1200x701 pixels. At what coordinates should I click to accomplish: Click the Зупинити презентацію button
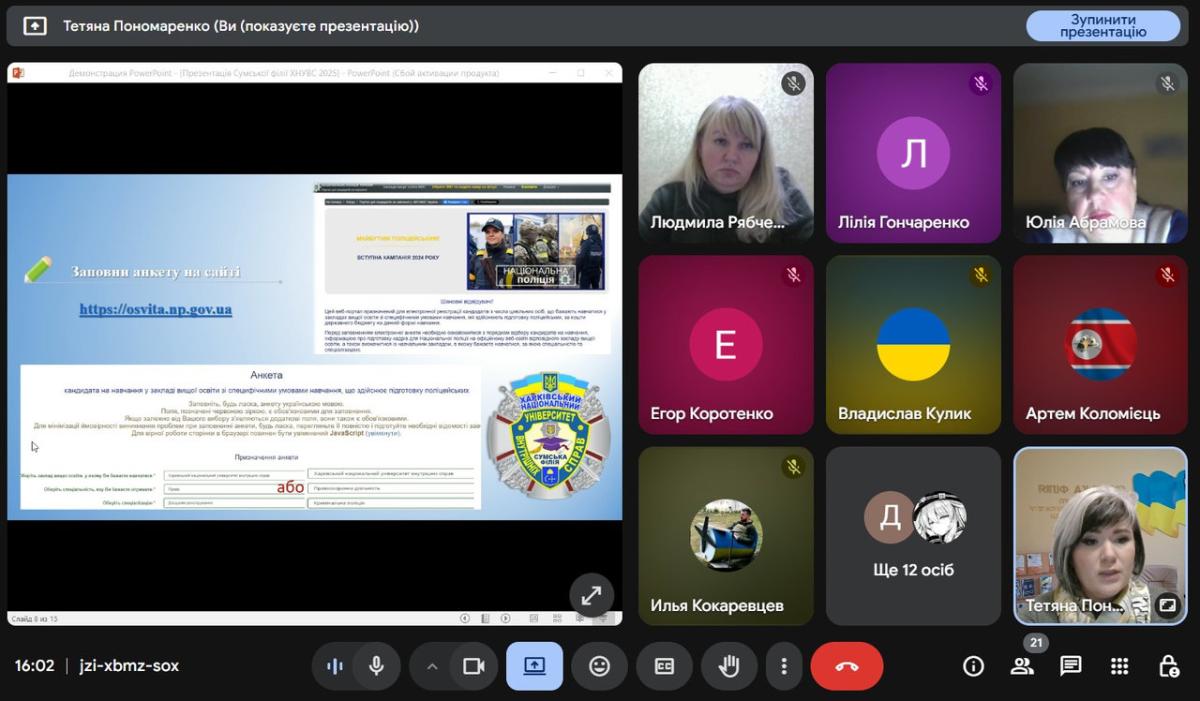tap(1103, 26)
